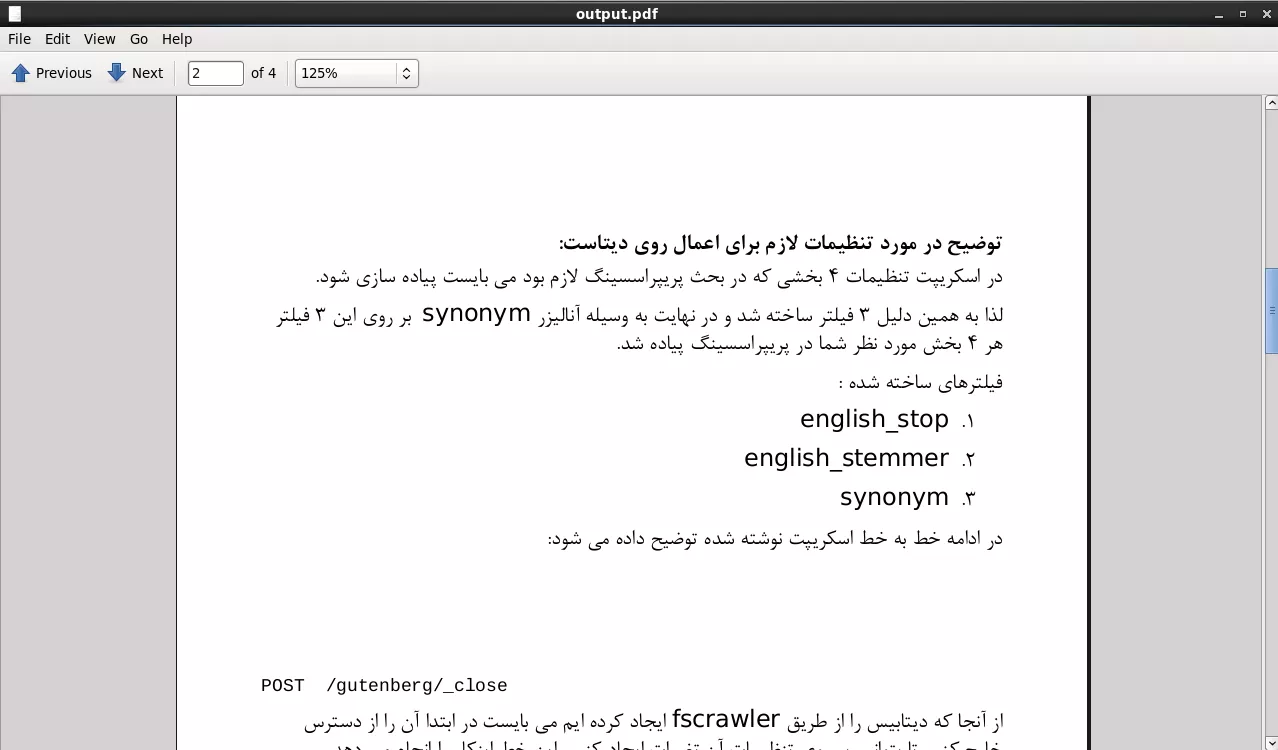The image size is (1278, 750).
Task: Click the bold Persian heading line
Action: (780, 243)
